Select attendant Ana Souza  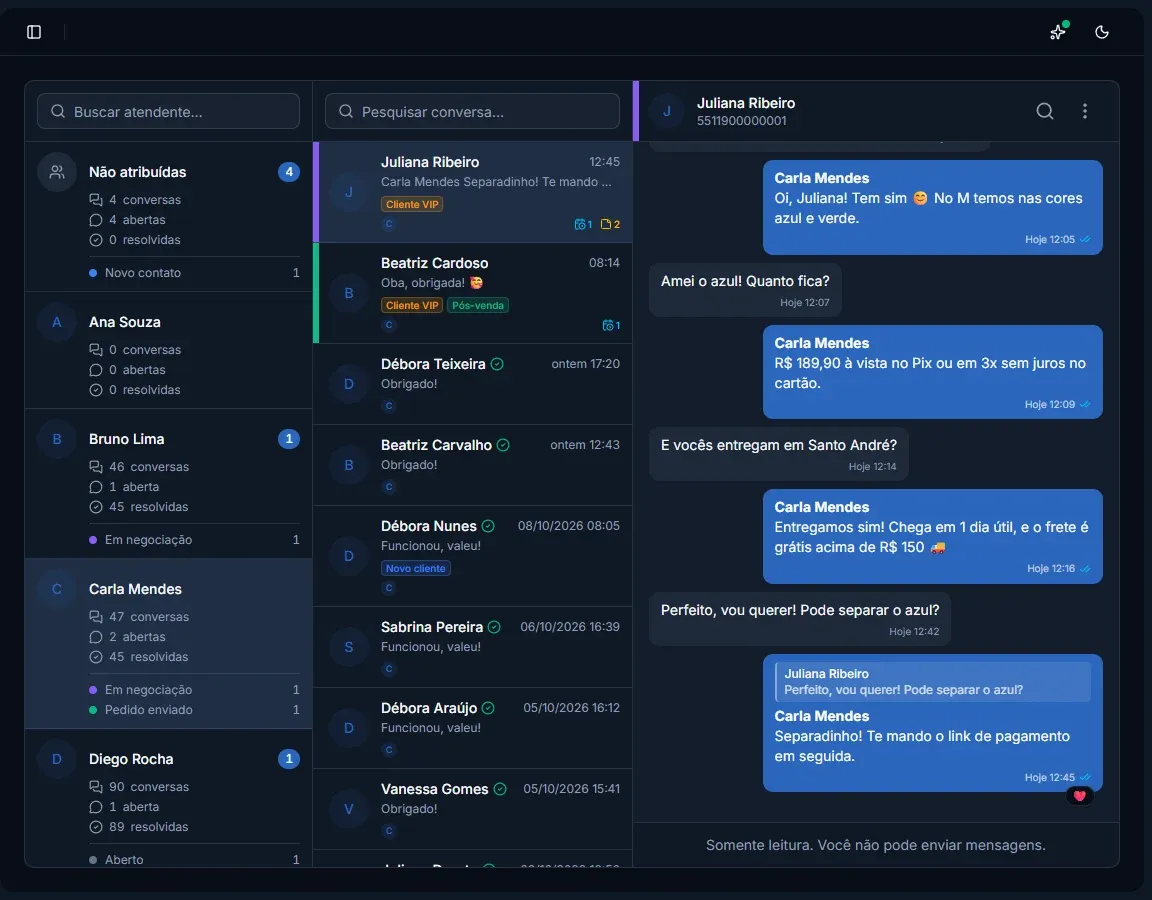point(168,350)
